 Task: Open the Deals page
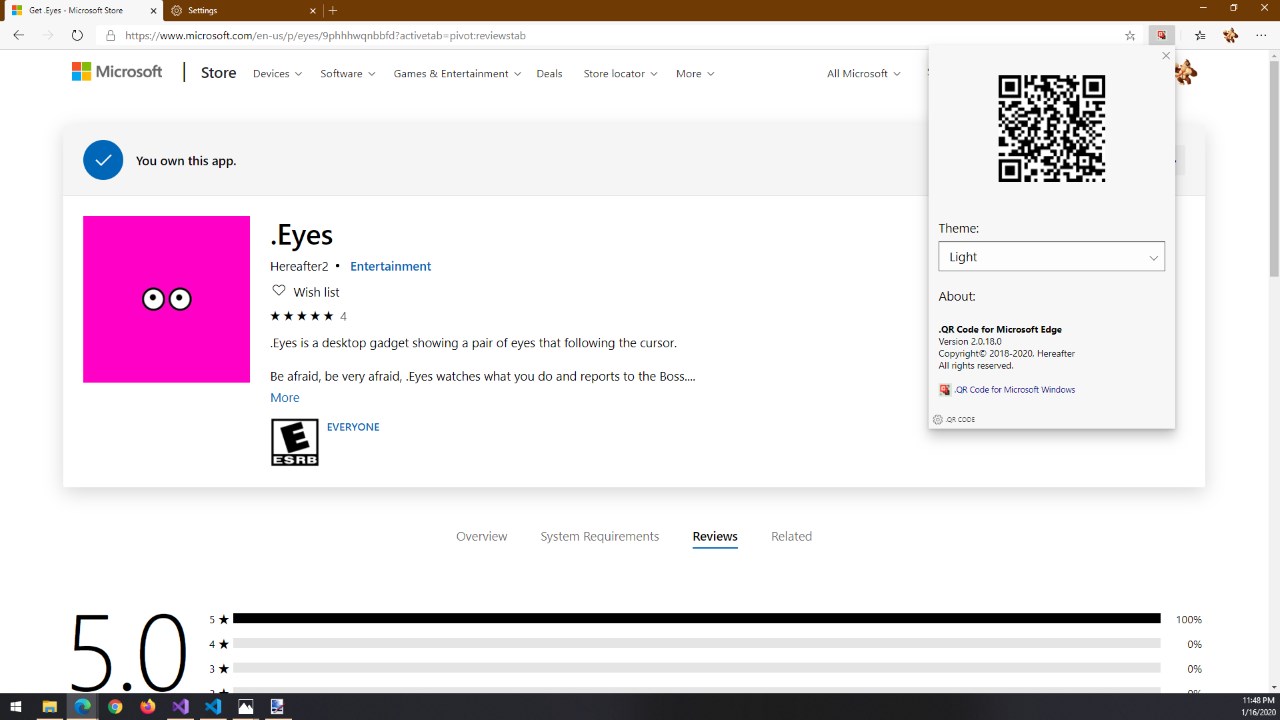[x=549, y=74]
